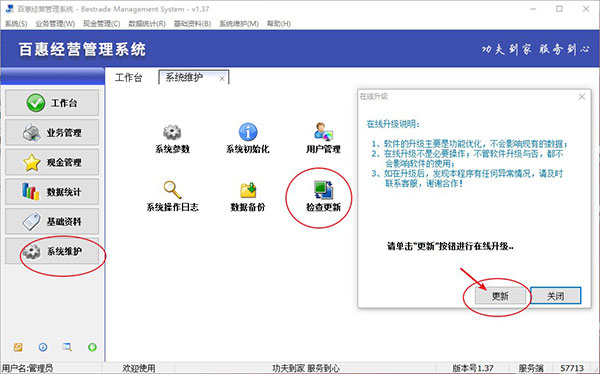Open the 现金管理(C) menu
This screenshot has width=600, height=374.
[x=102, y=24]
